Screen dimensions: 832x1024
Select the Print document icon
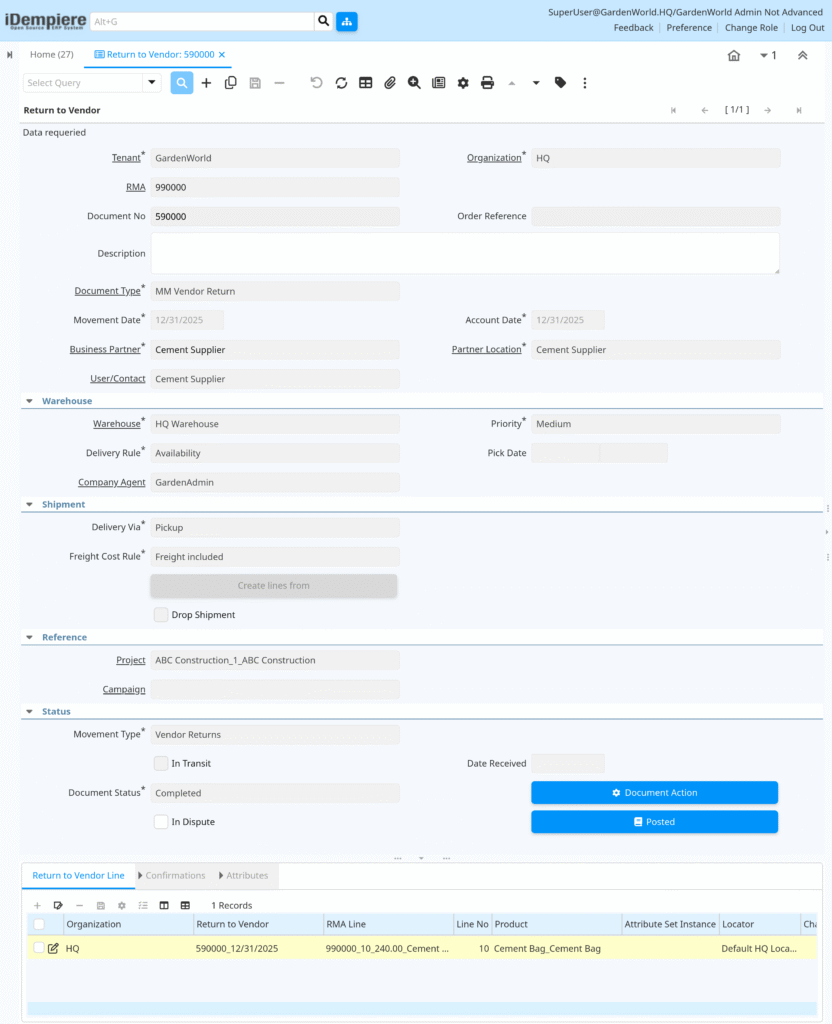(487, 83)
